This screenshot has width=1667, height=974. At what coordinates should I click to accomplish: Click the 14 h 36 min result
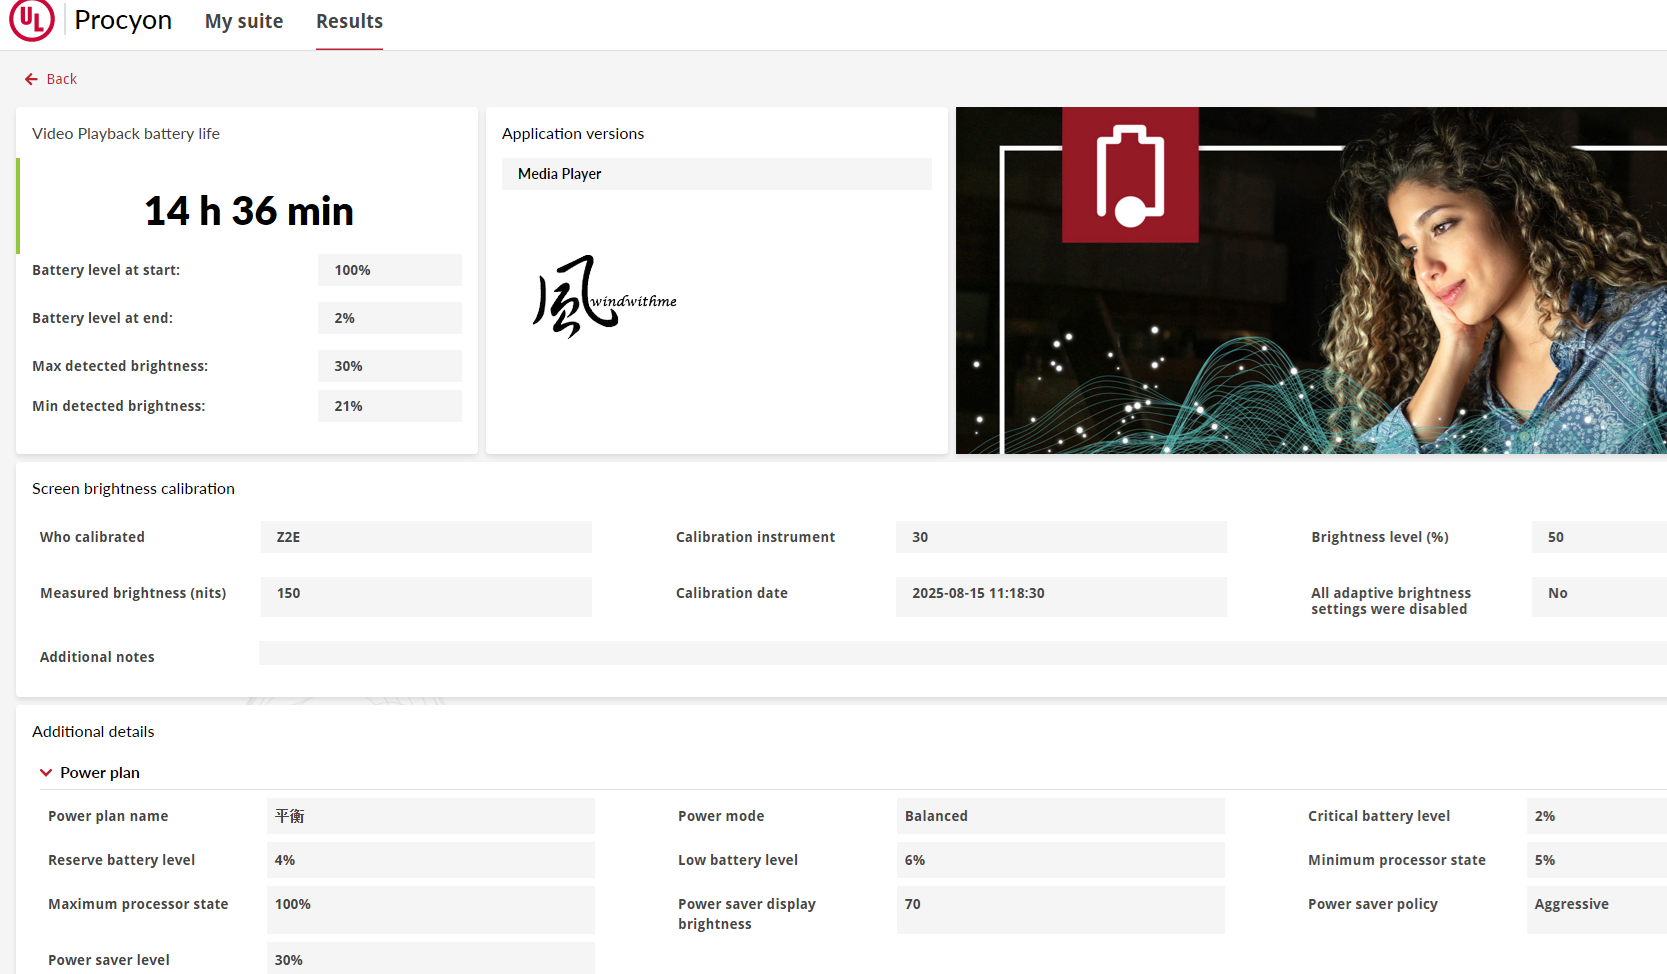pos(249,211)
